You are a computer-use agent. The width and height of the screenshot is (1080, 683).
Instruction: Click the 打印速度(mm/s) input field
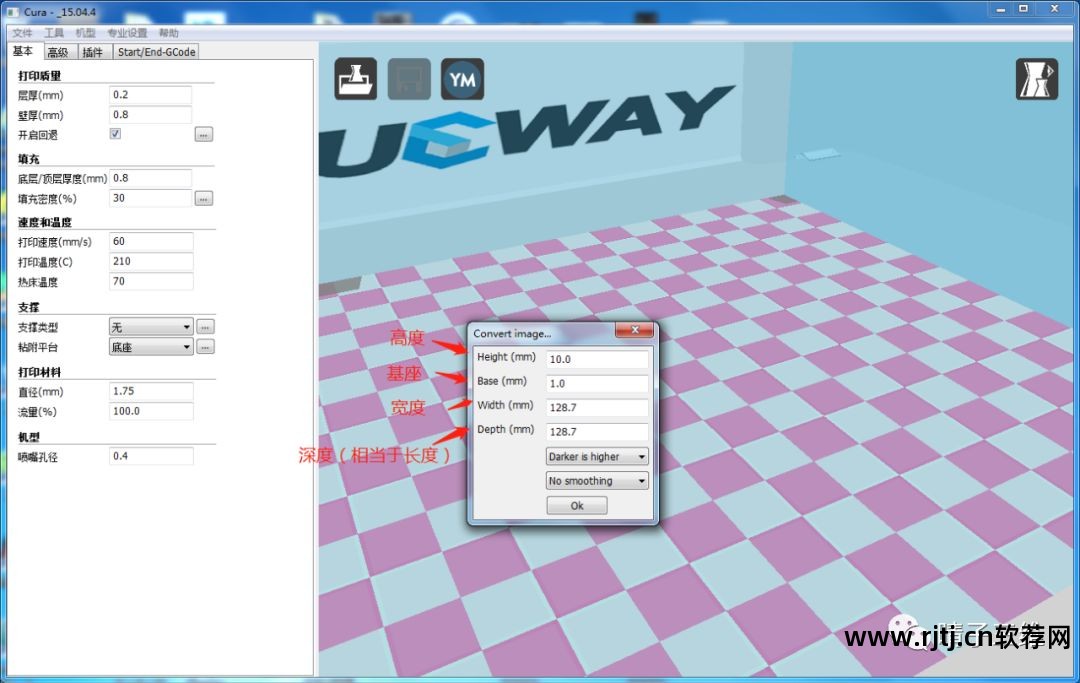click(x=151, y=242)
